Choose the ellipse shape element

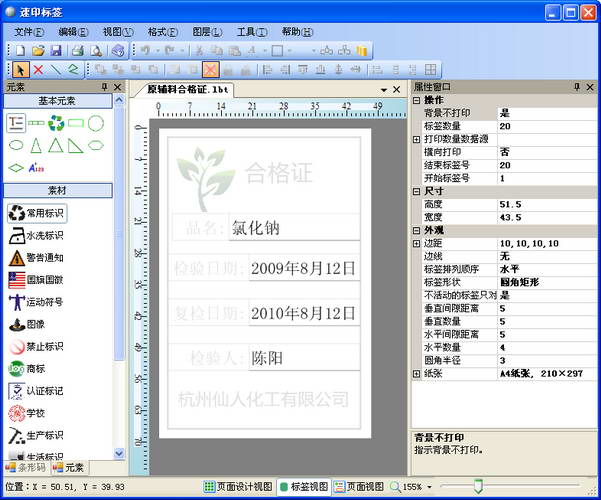pyautogui.click(x=16, y=145)
